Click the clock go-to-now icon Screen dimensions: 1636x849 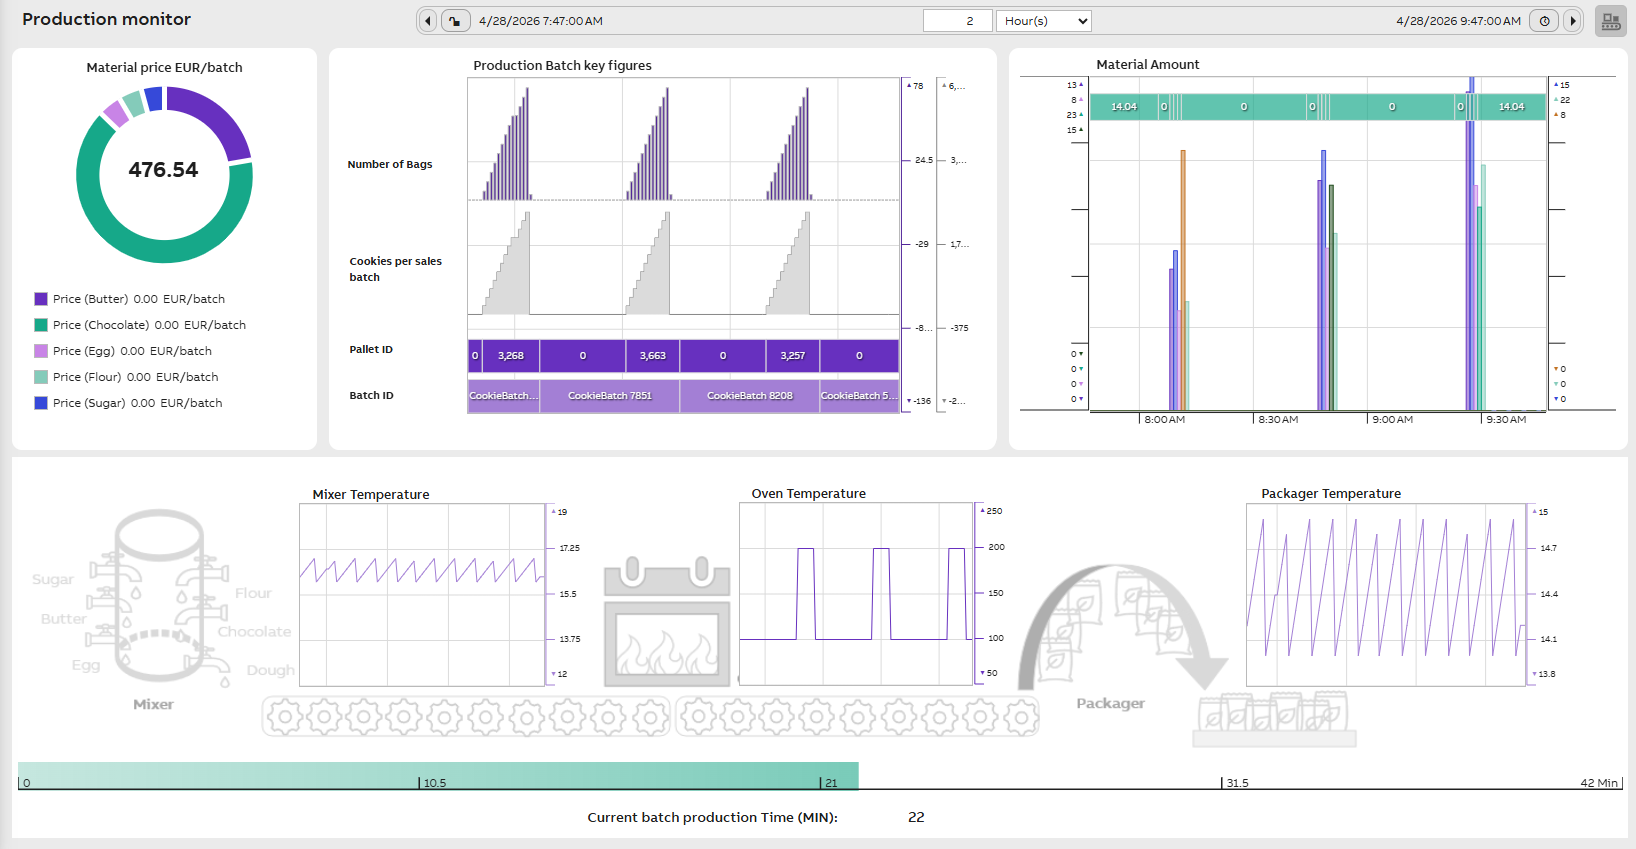tap(1544, 21)
